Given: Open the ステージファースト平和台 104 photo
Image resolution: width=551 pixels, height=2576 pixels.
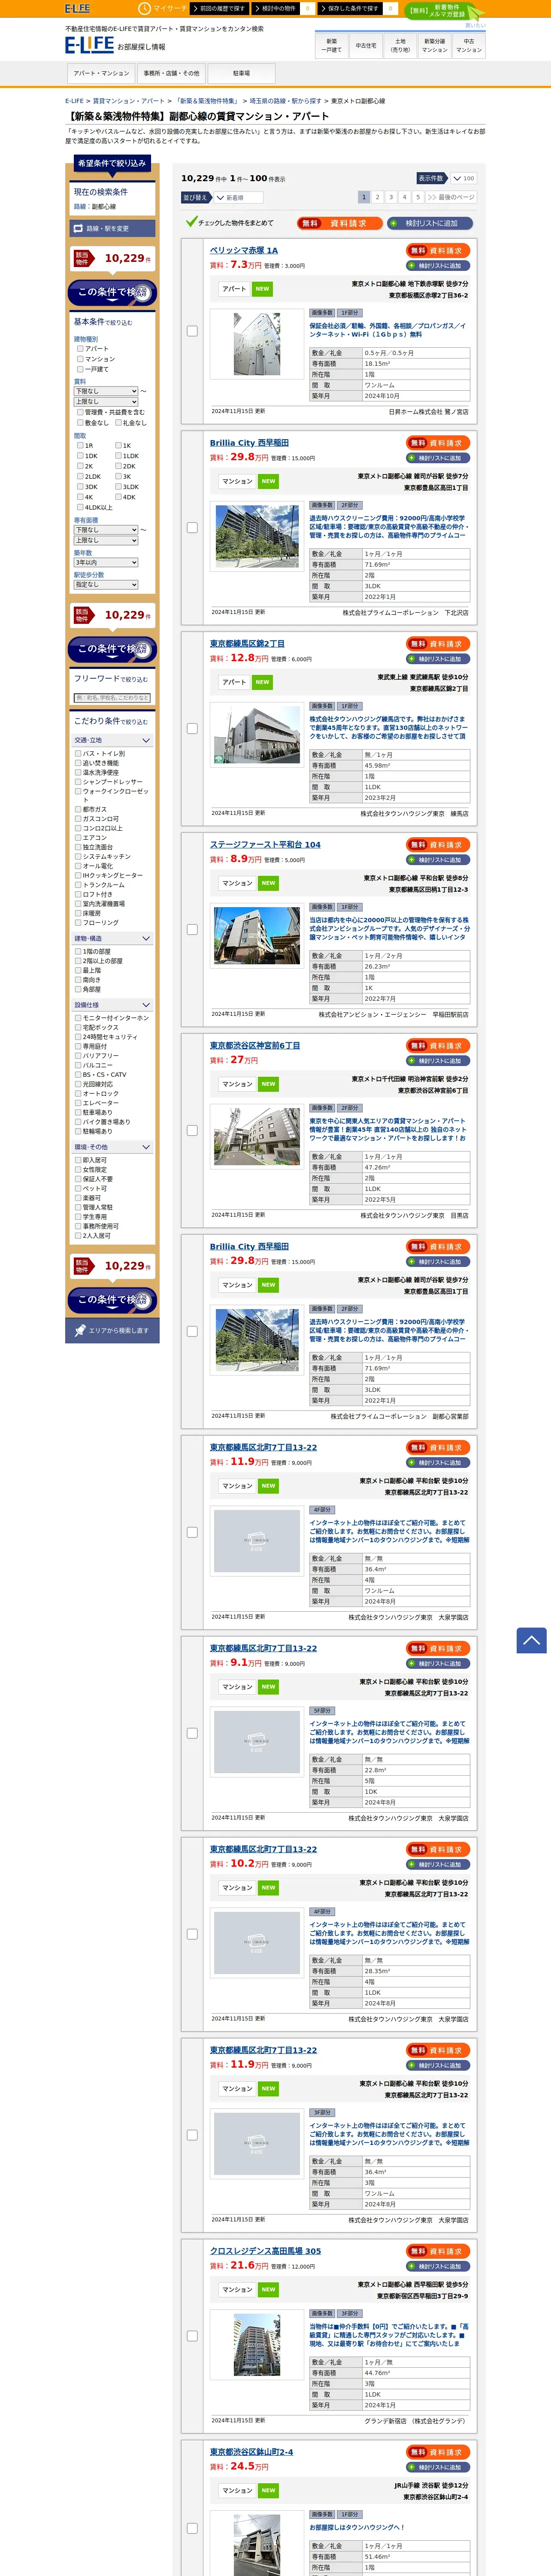Looking at the screenshot, I should (x=257, y=935).
